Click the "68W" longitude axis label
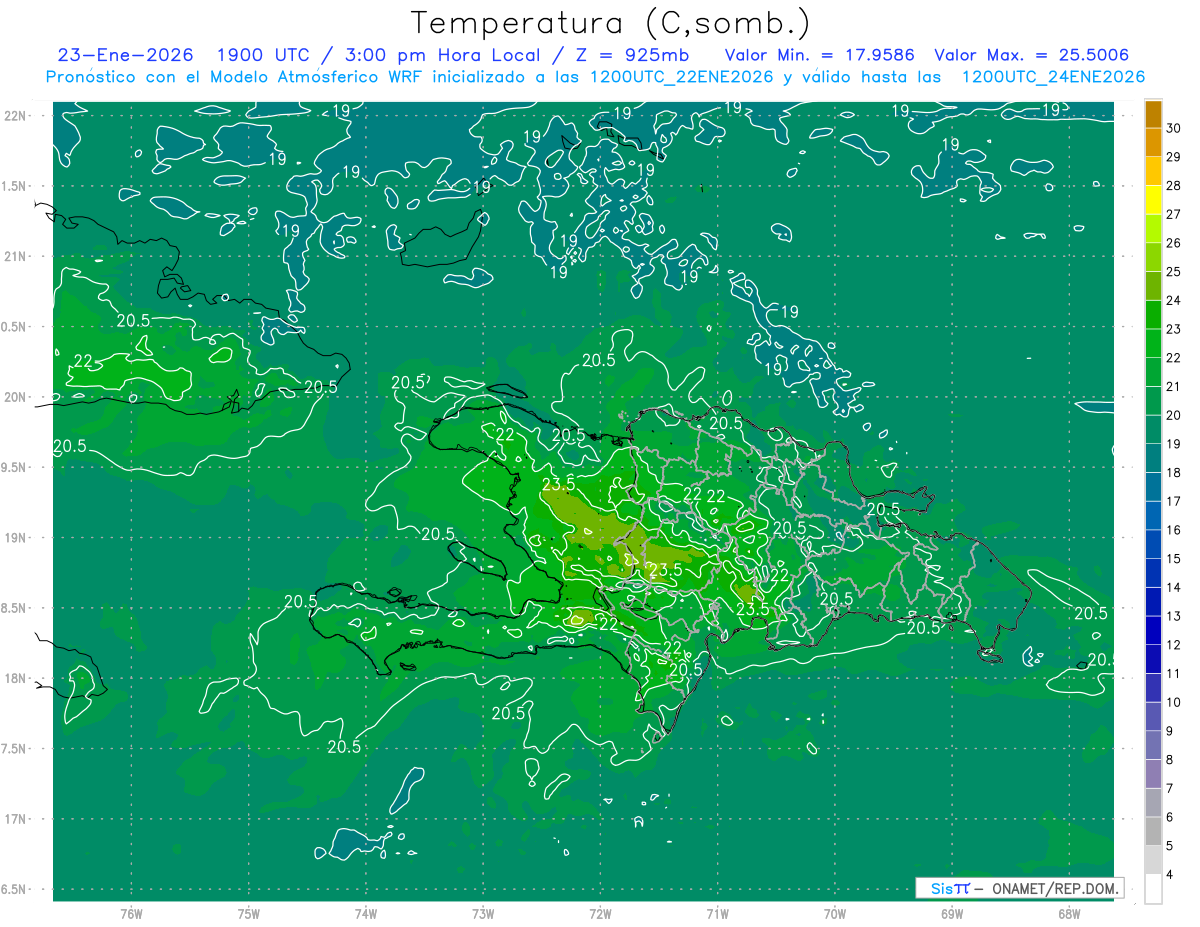The width and height of the screenshot is (1200, 927). [x=1069, y=913]
